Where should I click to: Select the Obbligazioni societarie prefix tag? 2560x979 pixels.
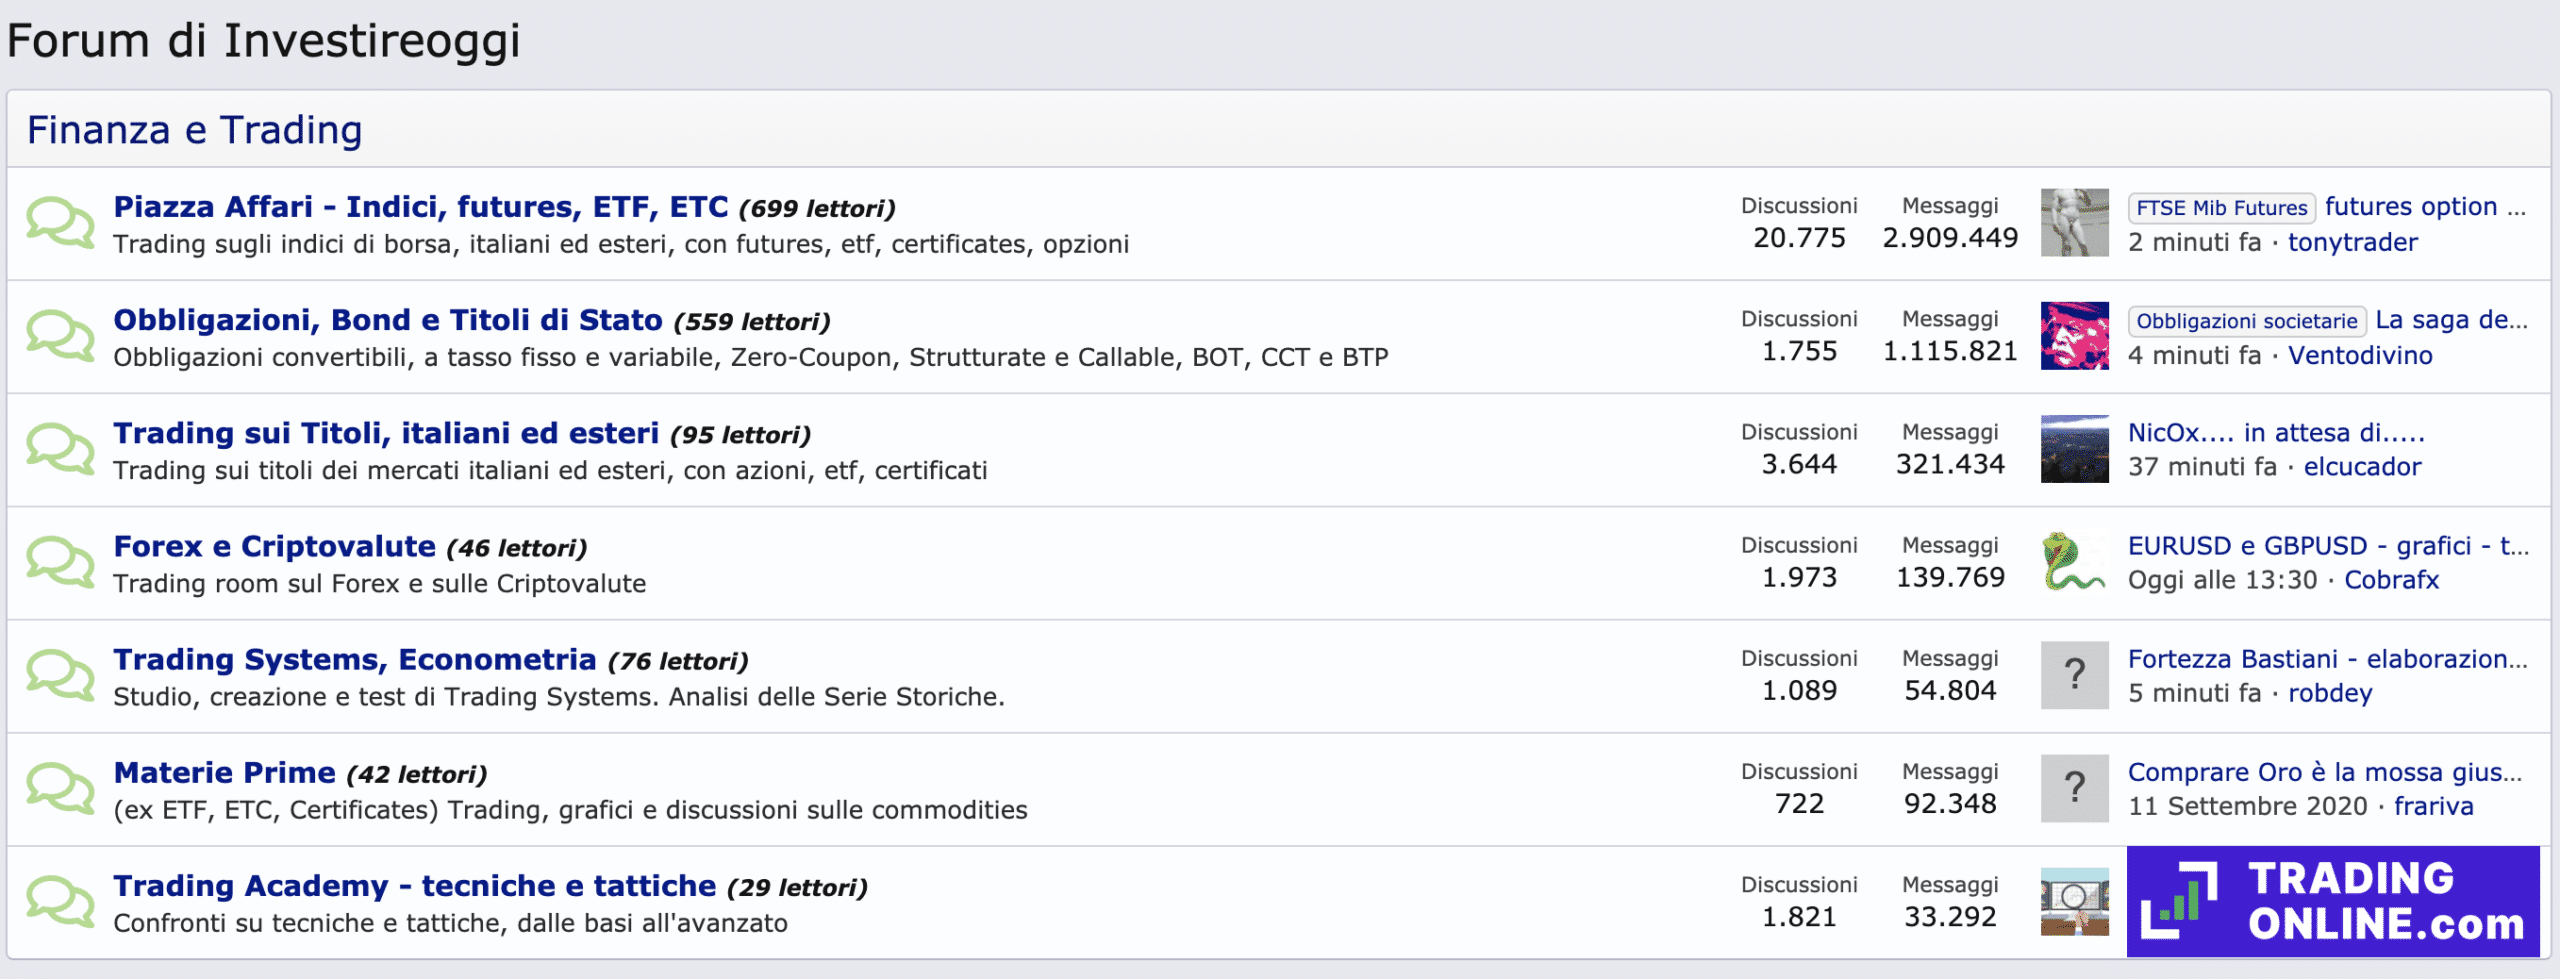point(2246,321)
